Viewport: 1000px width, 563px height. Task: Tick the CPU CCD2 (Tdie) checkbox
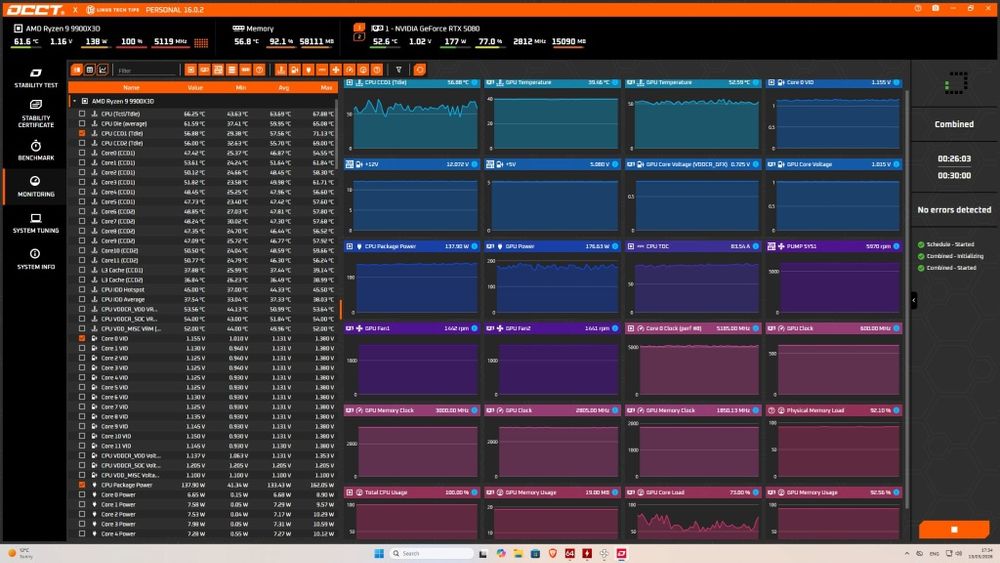[82, 143]
